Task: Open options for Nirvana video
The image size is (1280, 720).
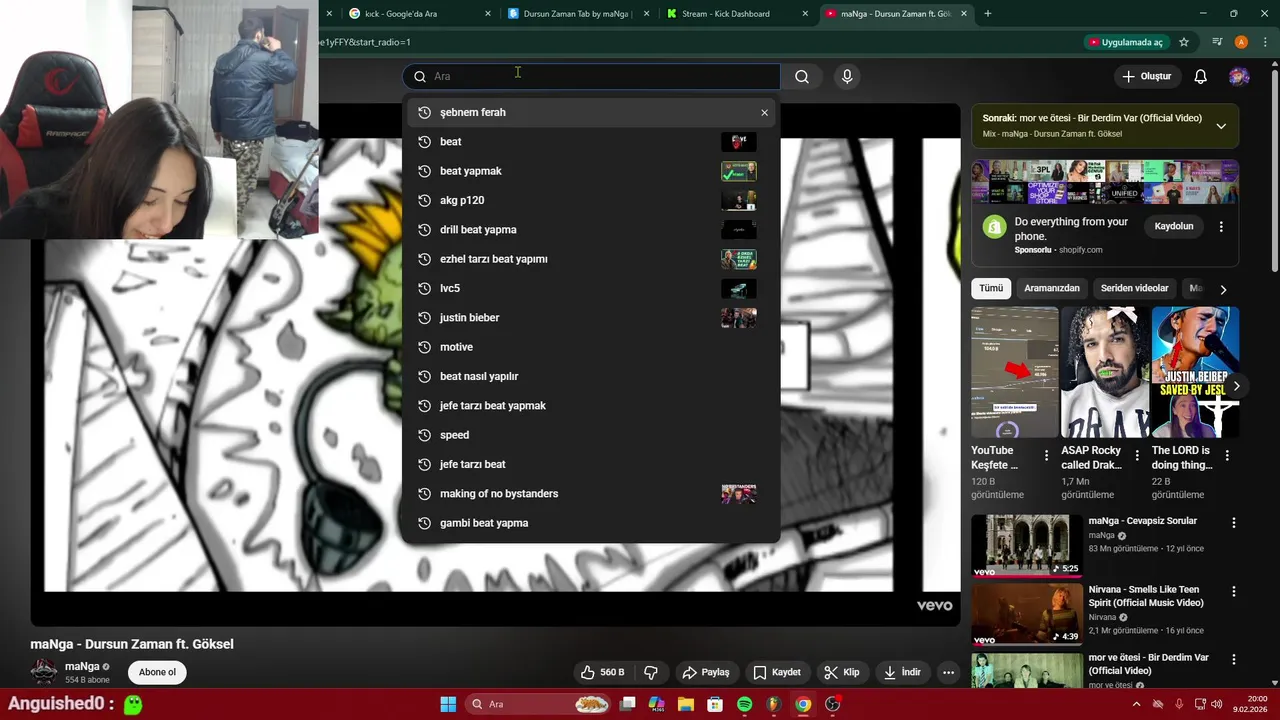Action: coord(1233,592)
